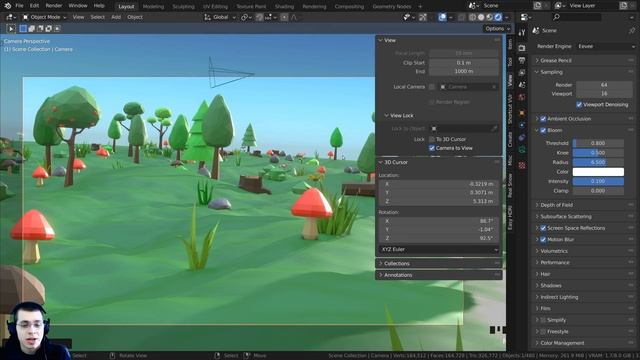This screenshot has height=360, width=640.
Task: Toggle the Viewport Denoising checkbox
Action: click(579, 105)
